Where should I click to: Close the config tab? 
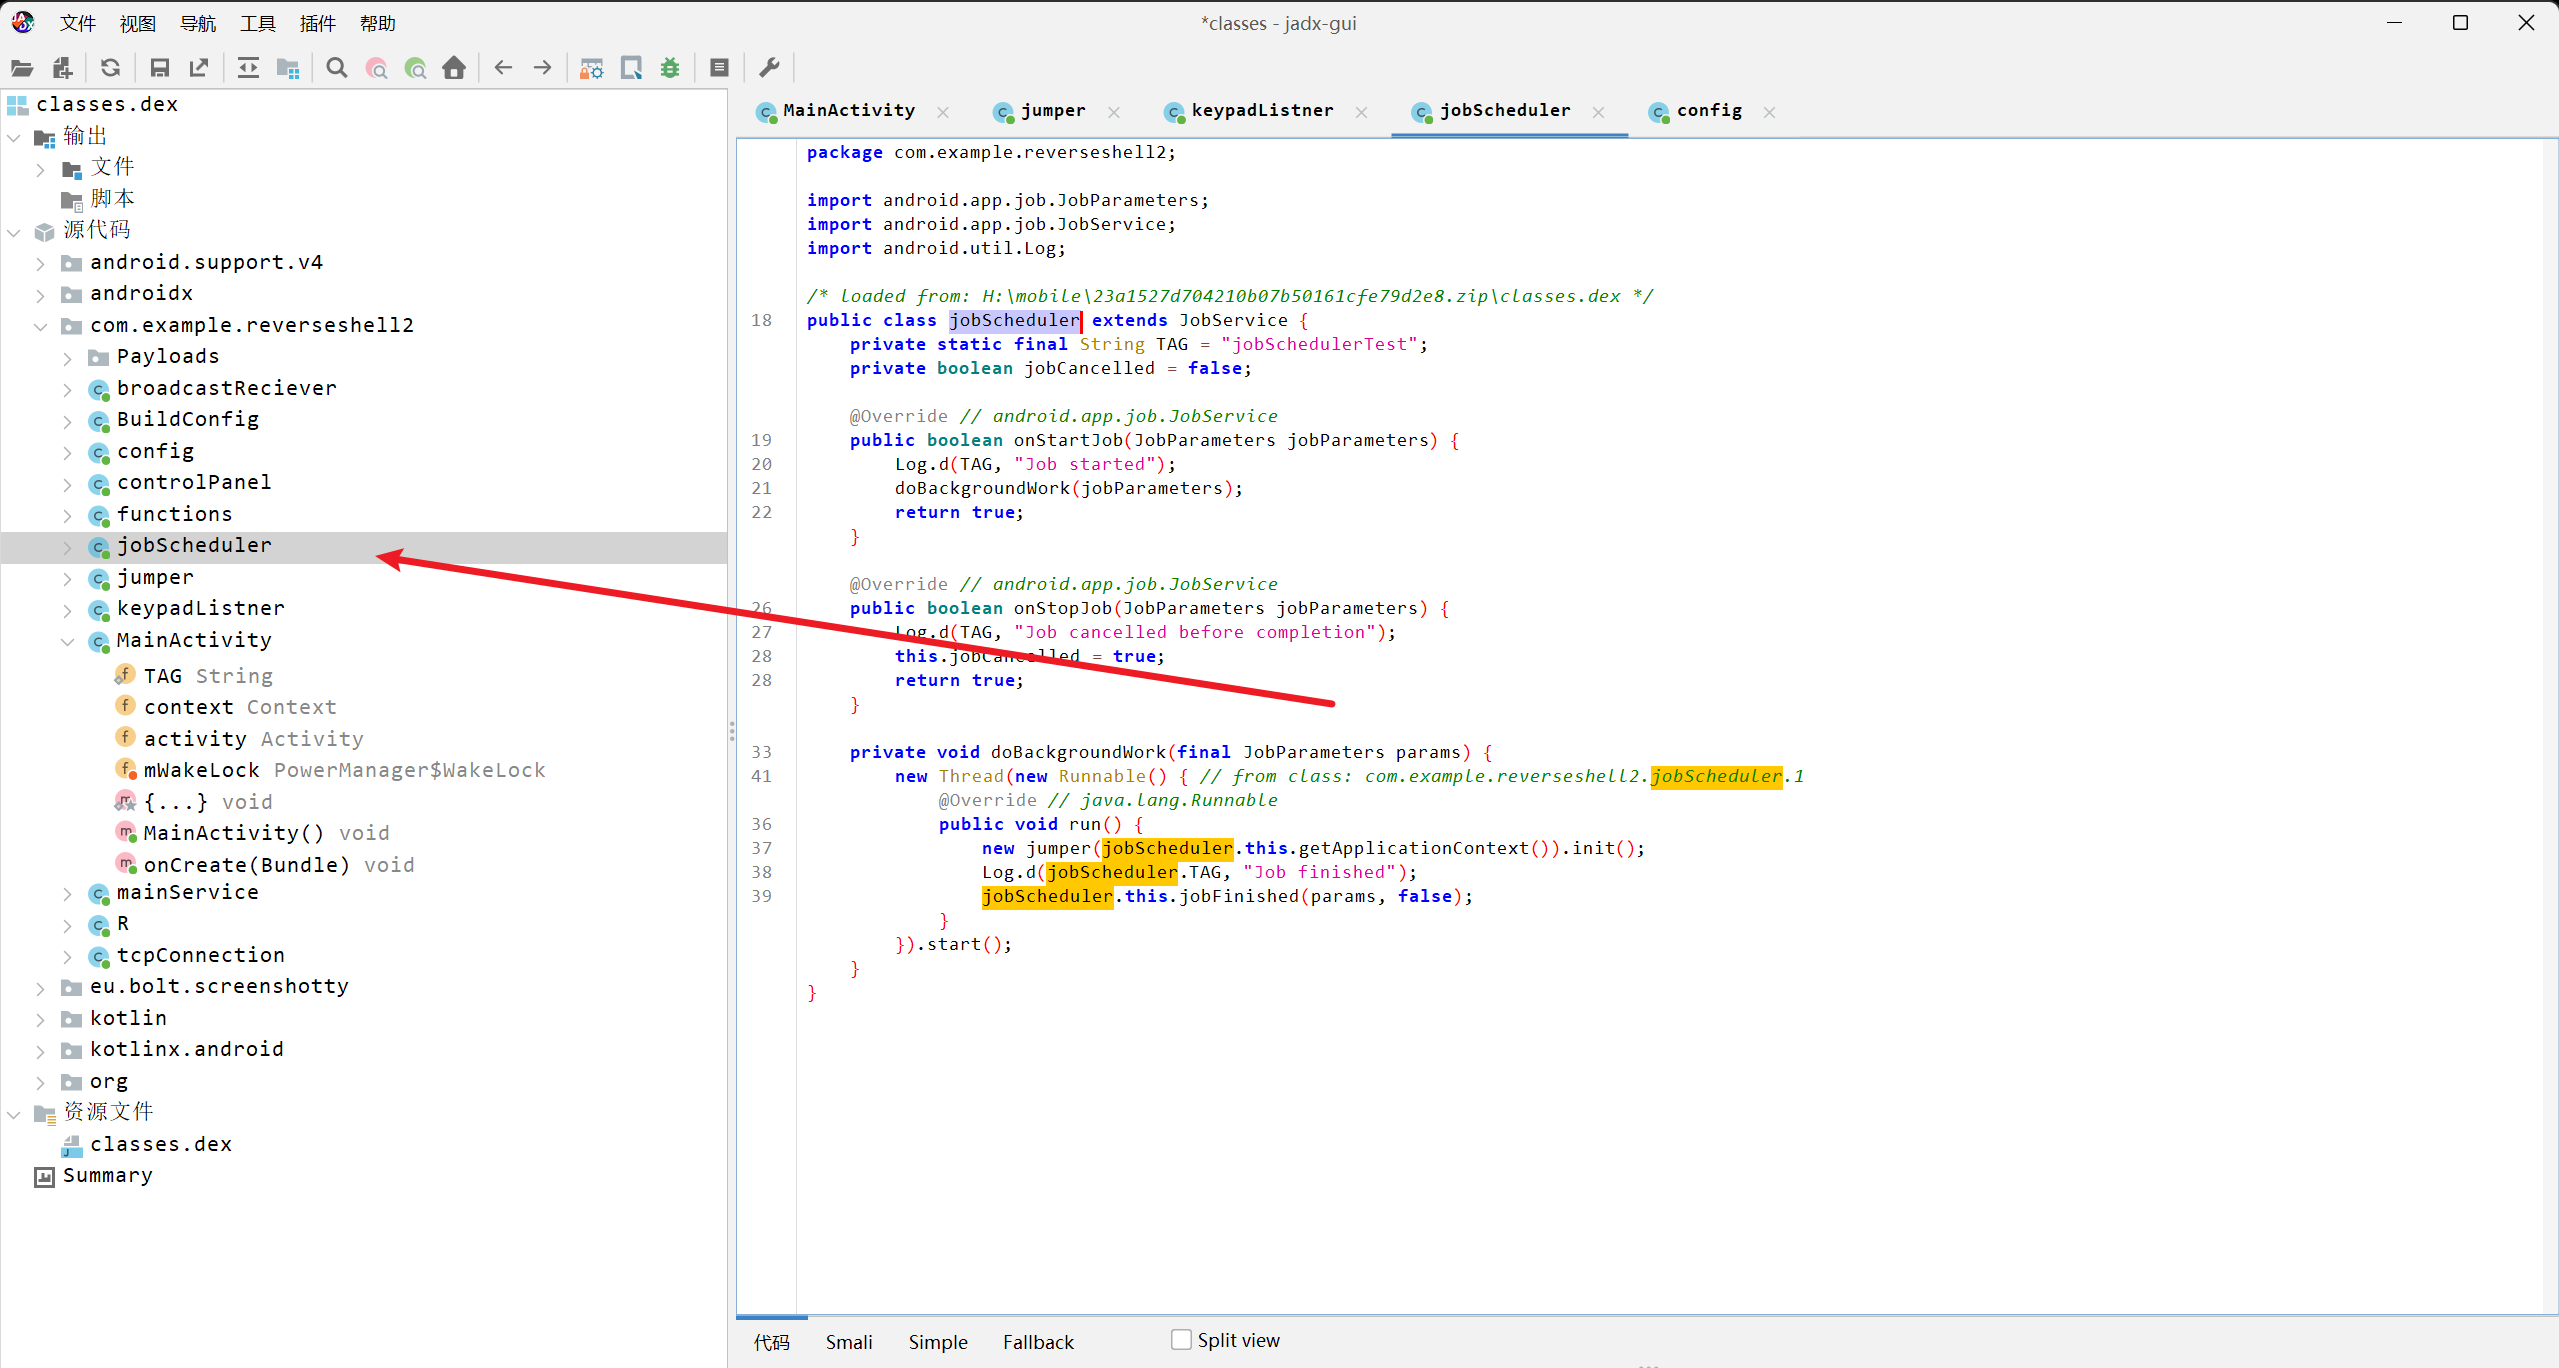click(x=1769, y=112)
